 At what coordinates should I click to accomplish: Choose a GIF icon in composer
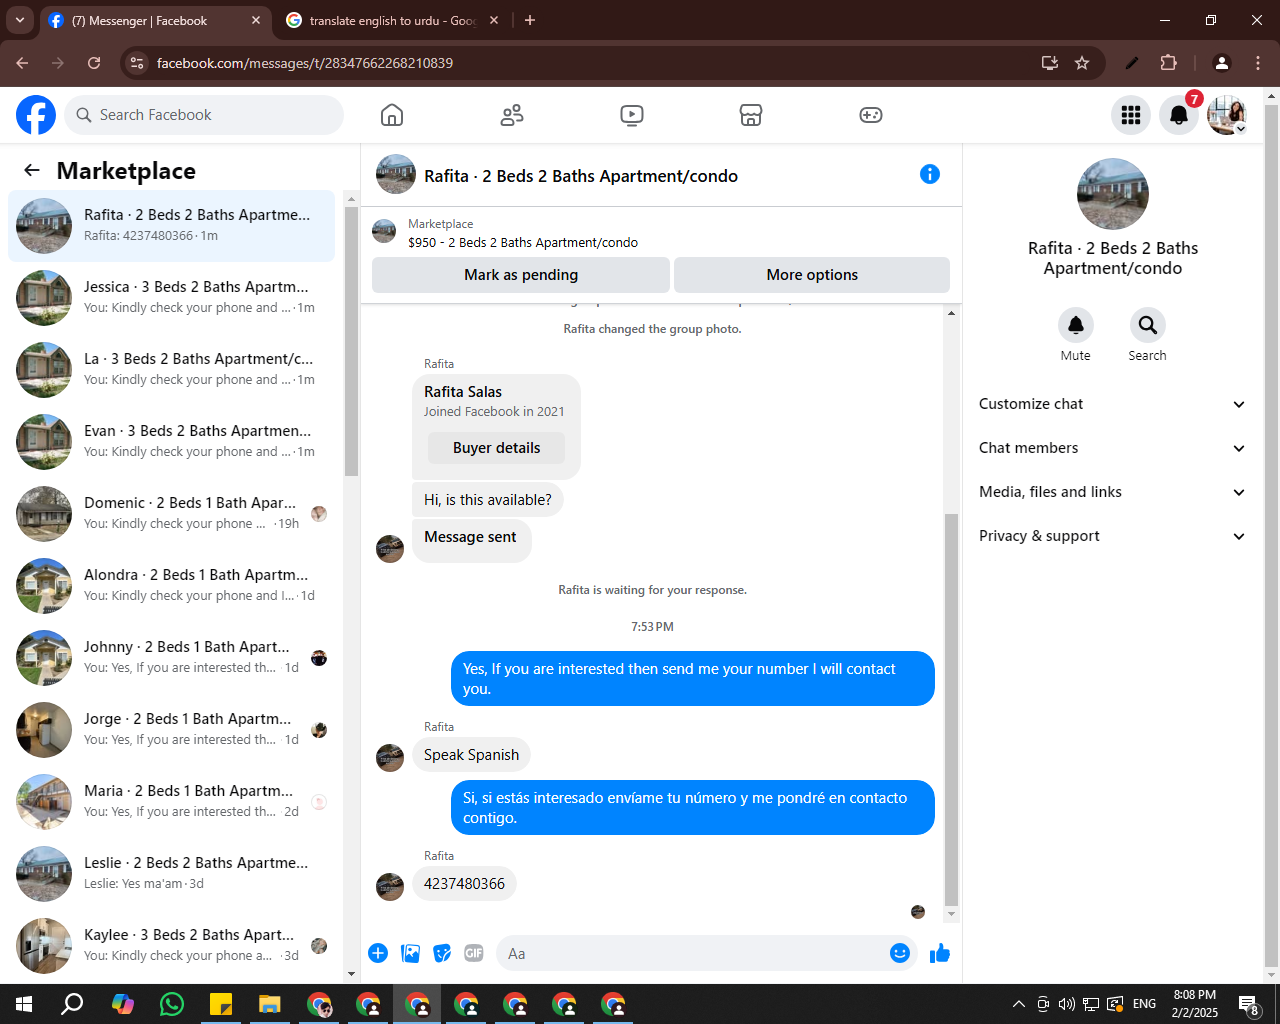474,953
